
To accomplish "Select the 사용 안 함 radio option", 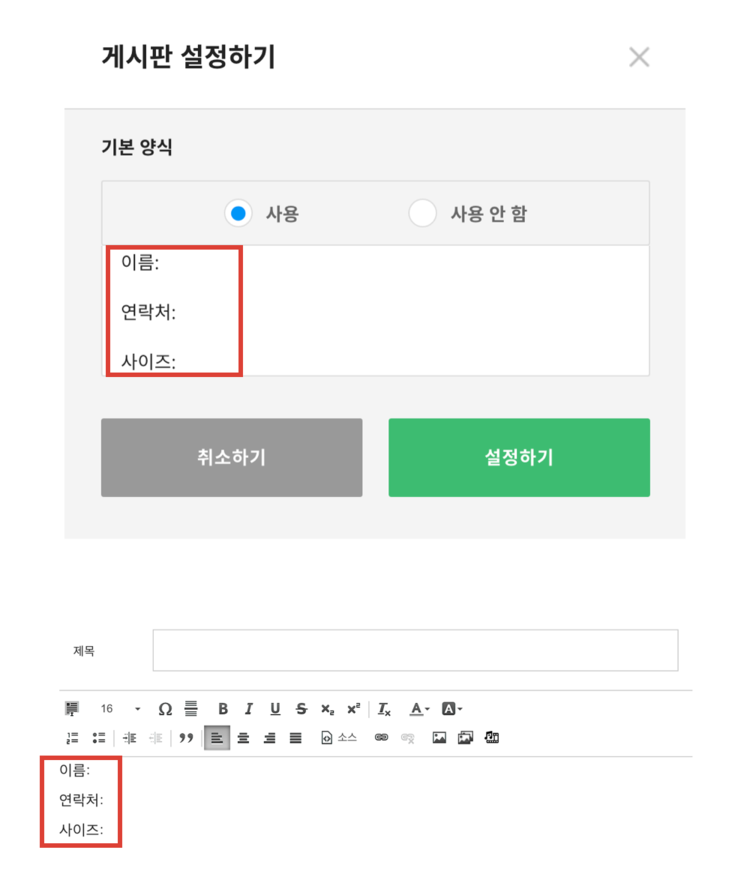I will [422, 214].
